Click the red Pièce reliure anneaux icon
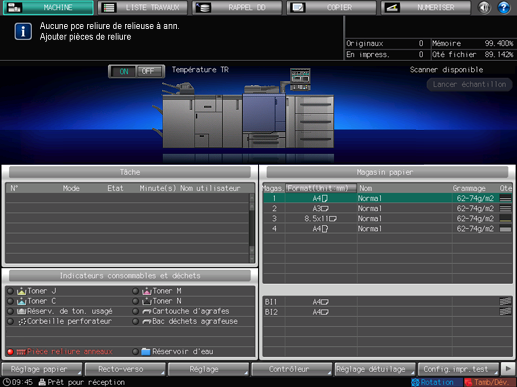The image size is (517, 387). (21, 352)
